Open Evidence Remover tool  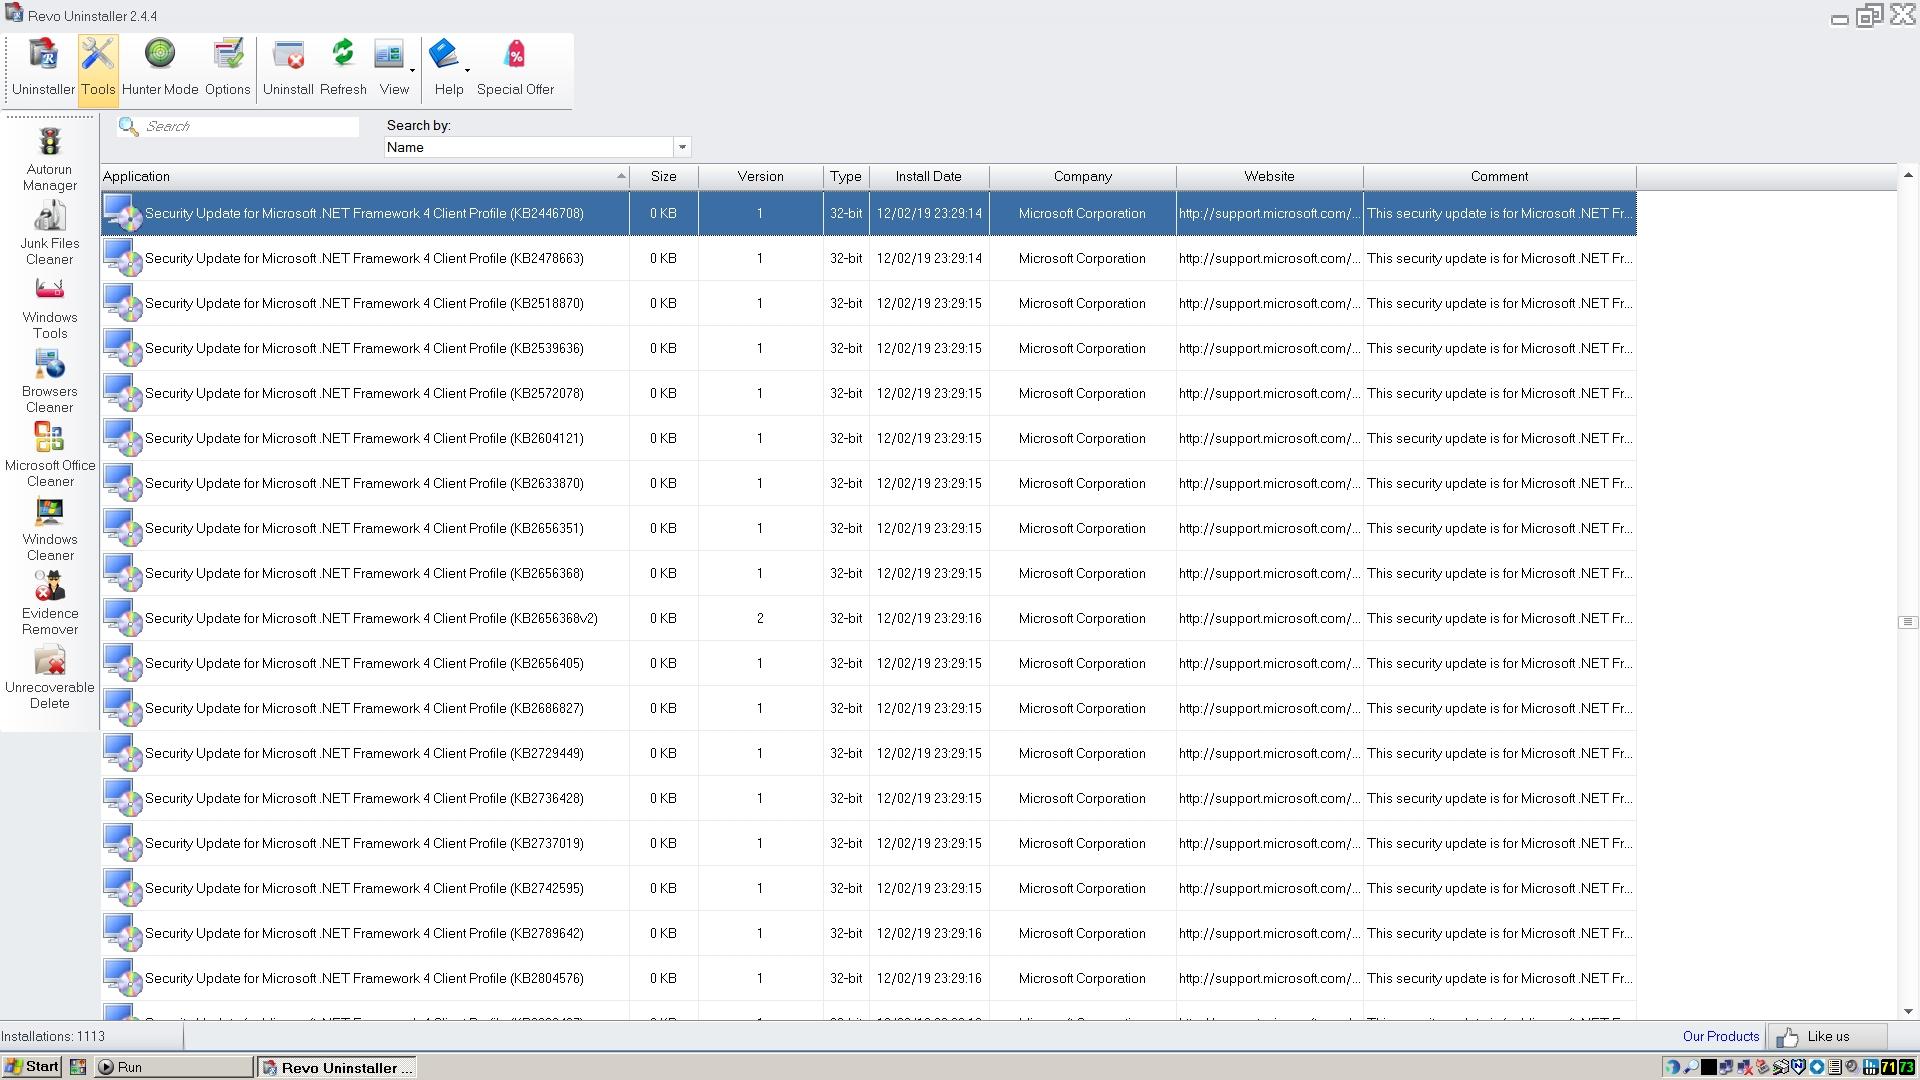point(50,602)
